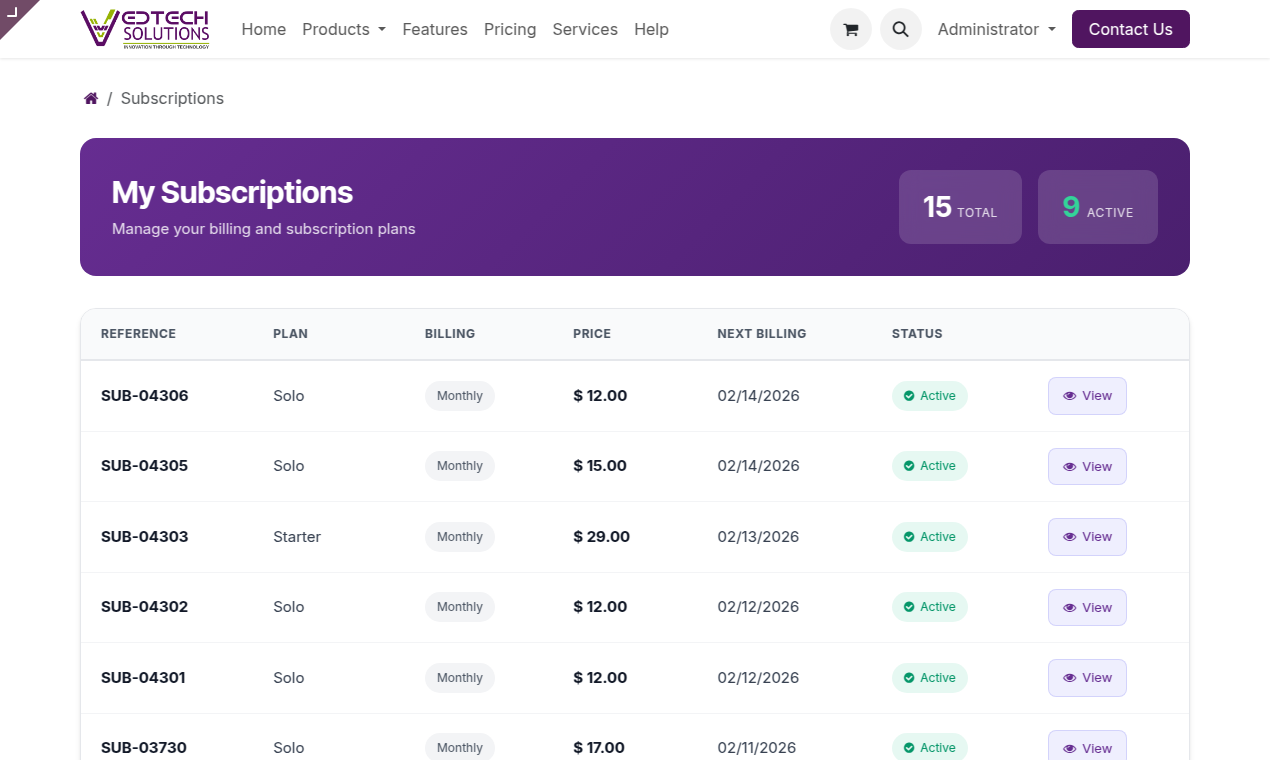Click the My Subscriptions heading
The image size is (1270, 760).
(x=232, y=192)
